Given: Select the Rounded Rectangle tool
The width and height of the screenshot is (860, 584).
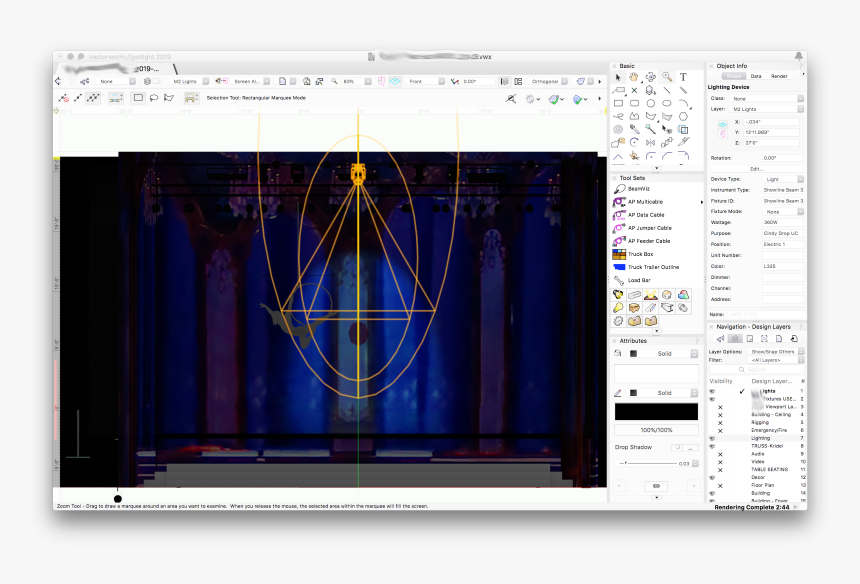Looking at the screenshot, I should 635,103.
